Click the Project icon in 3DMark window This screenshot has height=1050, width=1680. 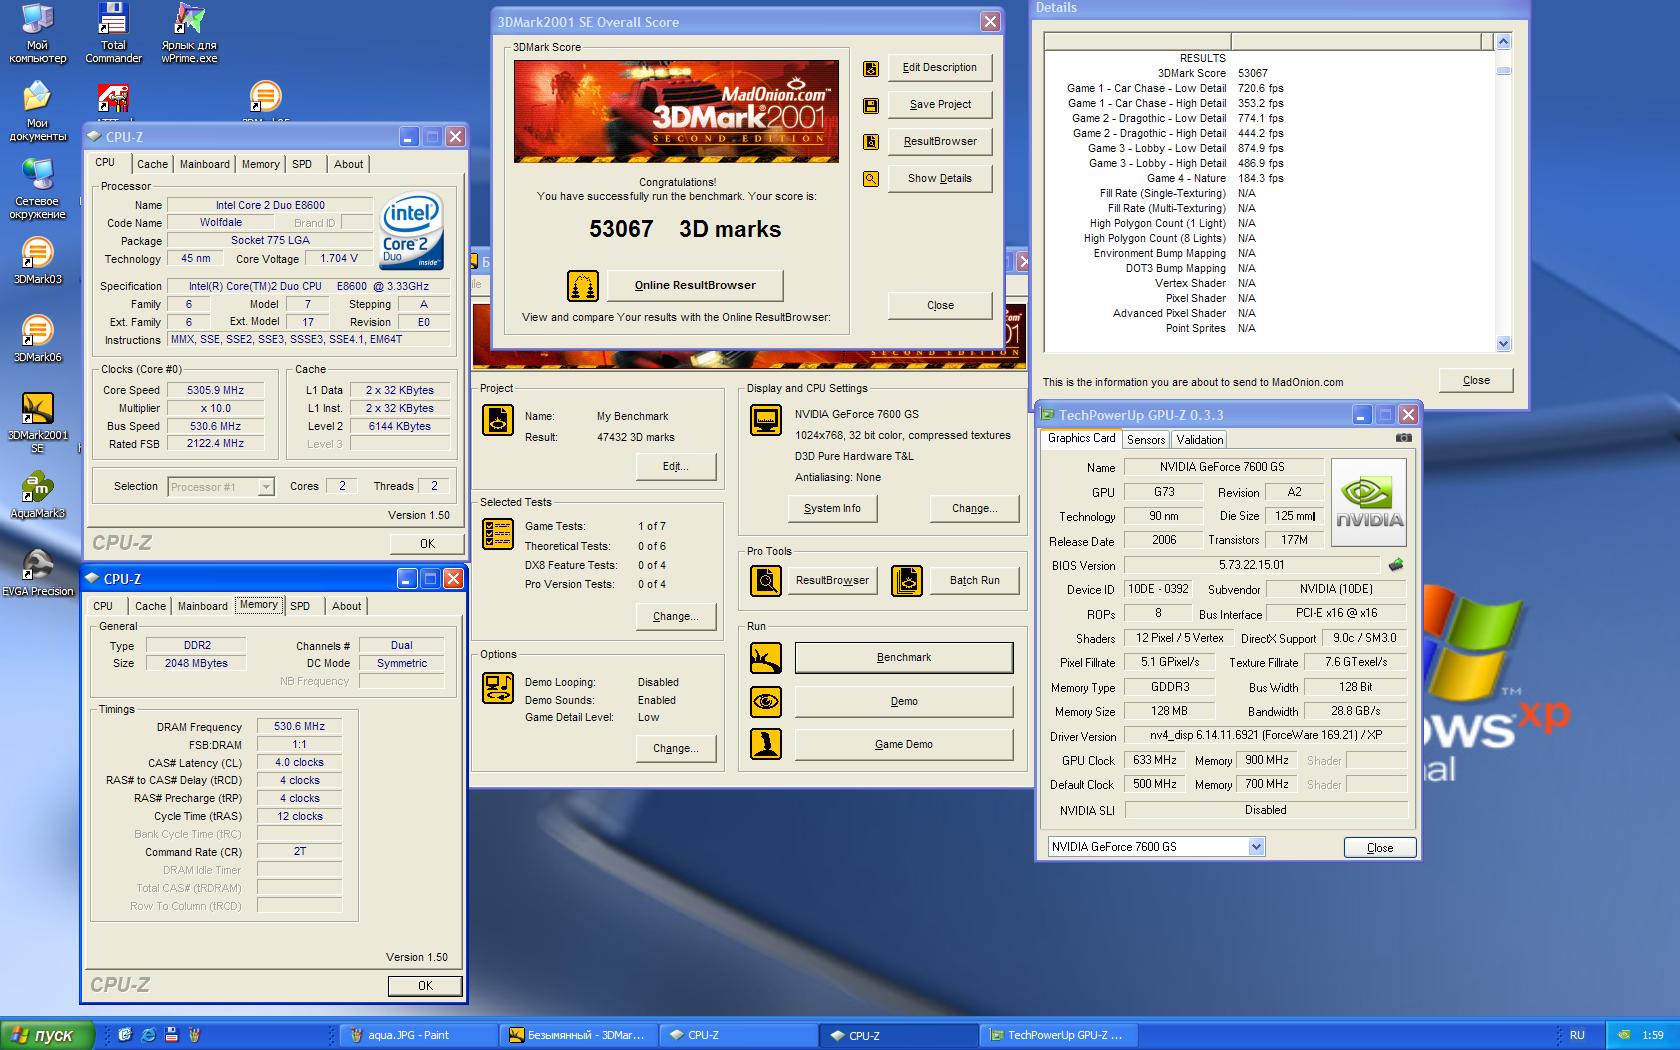click(497, 420)
